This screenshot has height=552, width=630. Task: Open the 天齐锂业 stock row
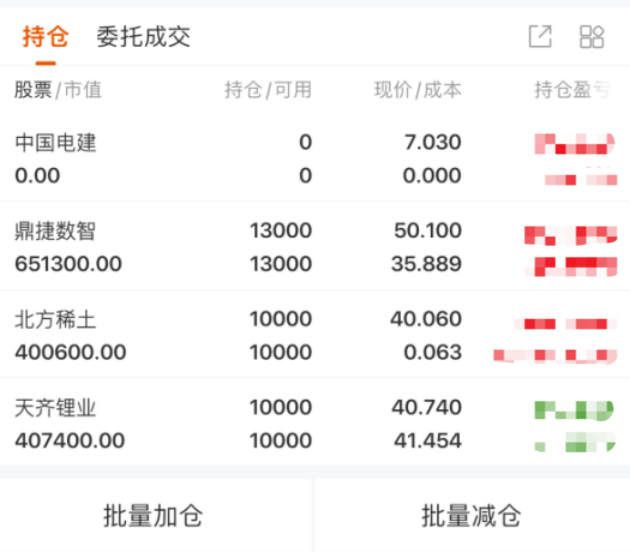315,423
